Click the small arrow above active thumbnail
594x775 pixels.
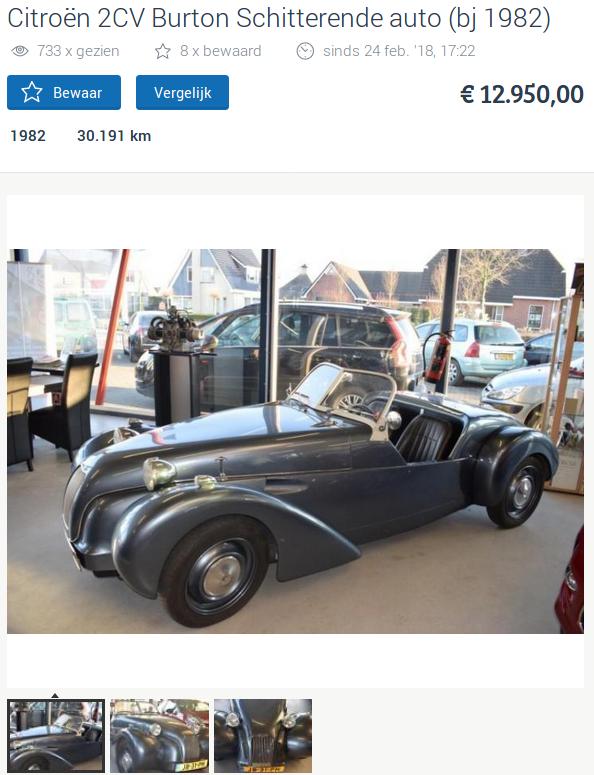click(x=55, y=695)
